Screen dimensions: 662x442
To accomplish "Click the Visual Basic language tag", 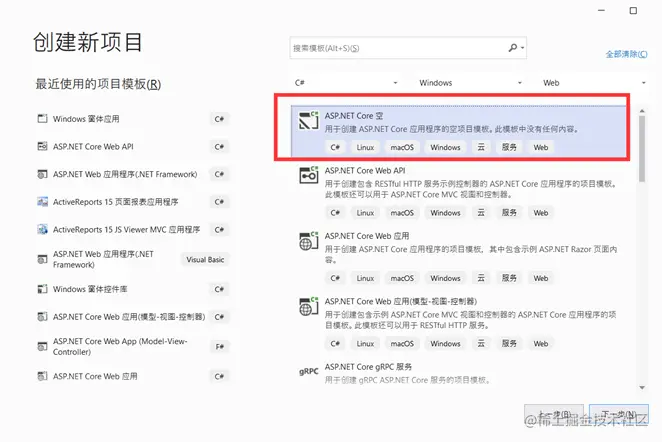I will pyautogui.click(x=205, y=259).
